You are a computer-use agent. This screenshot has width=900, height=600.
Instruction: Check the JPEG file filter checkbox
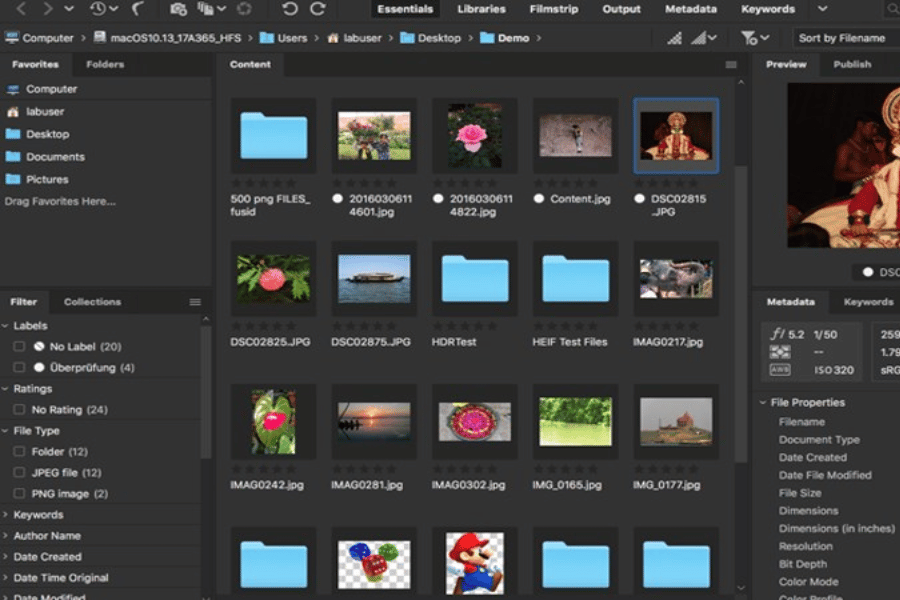coord(19,473)
